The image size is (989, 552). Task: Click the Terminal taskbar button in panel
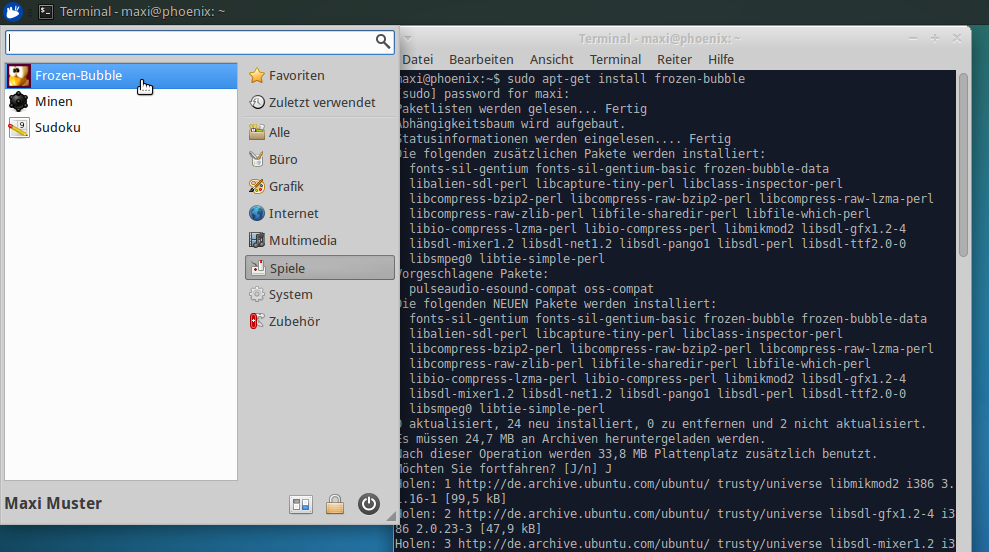point(132,11)
